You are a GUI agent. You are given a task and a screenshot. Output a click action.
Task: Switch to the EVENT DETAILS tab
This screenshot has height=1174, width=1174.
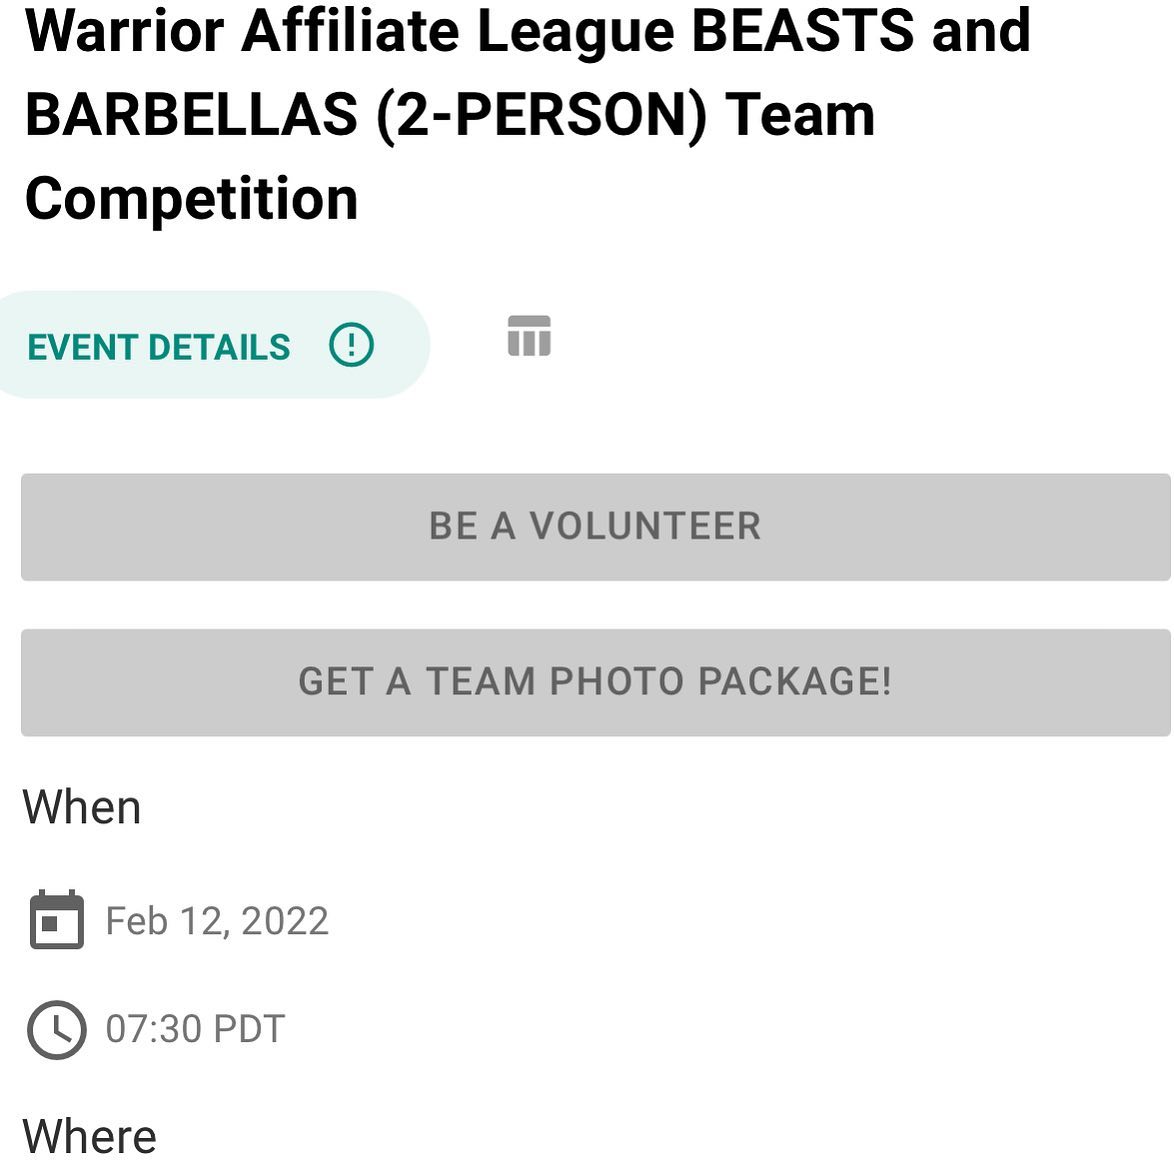pos(159,347)
